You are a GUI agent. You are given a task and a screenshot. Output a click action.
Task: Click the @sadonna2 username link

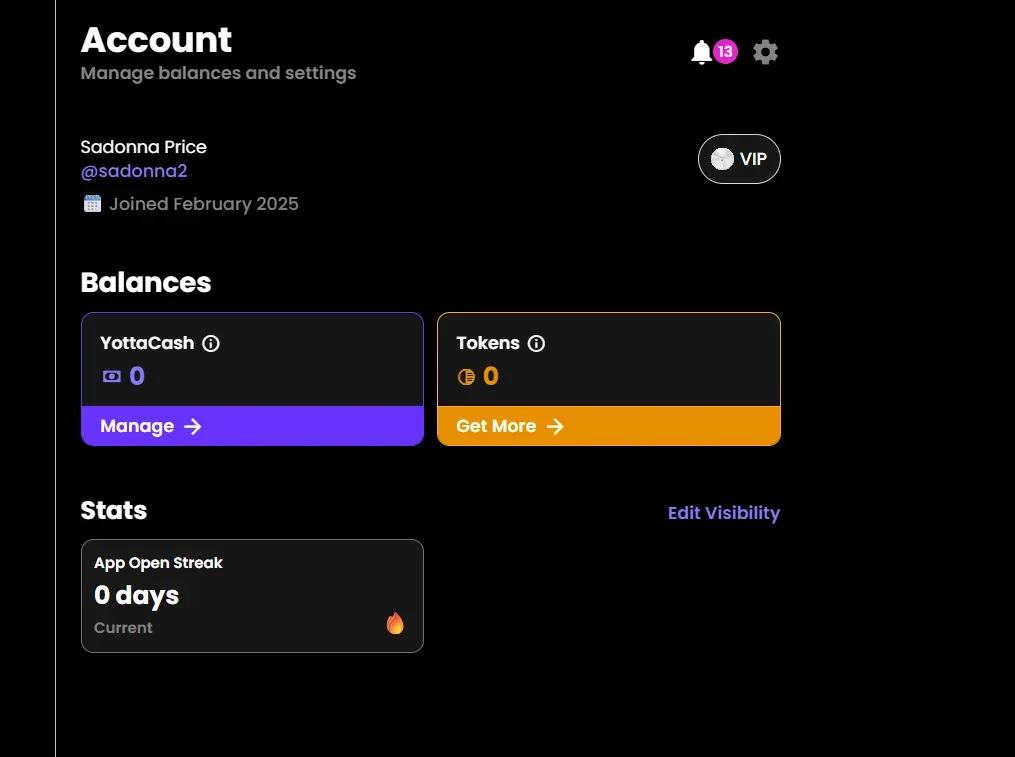(x=134, y=171)
